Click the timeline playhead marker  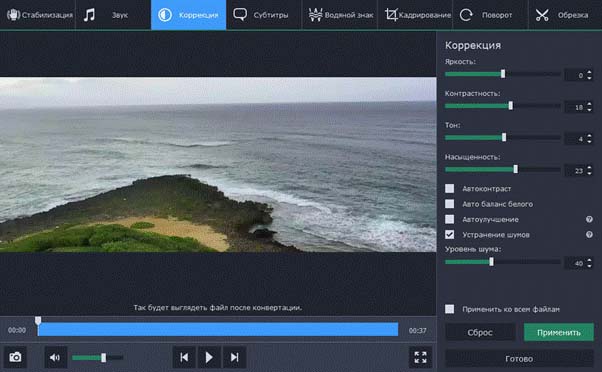point(38,321)
